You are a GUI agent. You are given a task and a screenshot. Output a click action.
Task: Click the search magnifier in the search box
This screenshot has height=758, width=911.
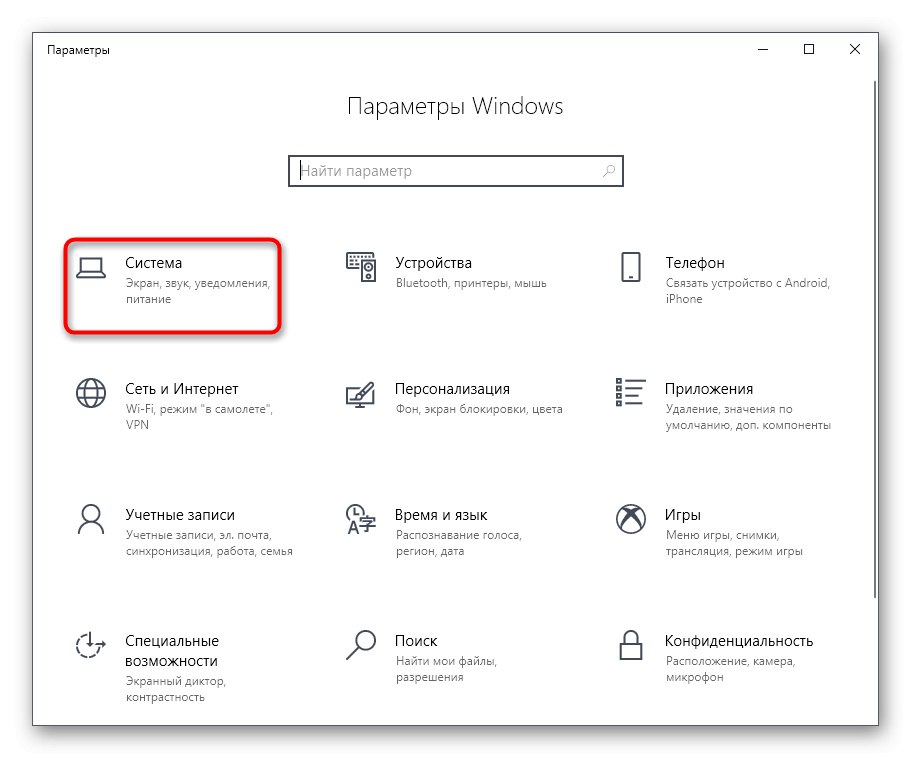tap(609, 171)
